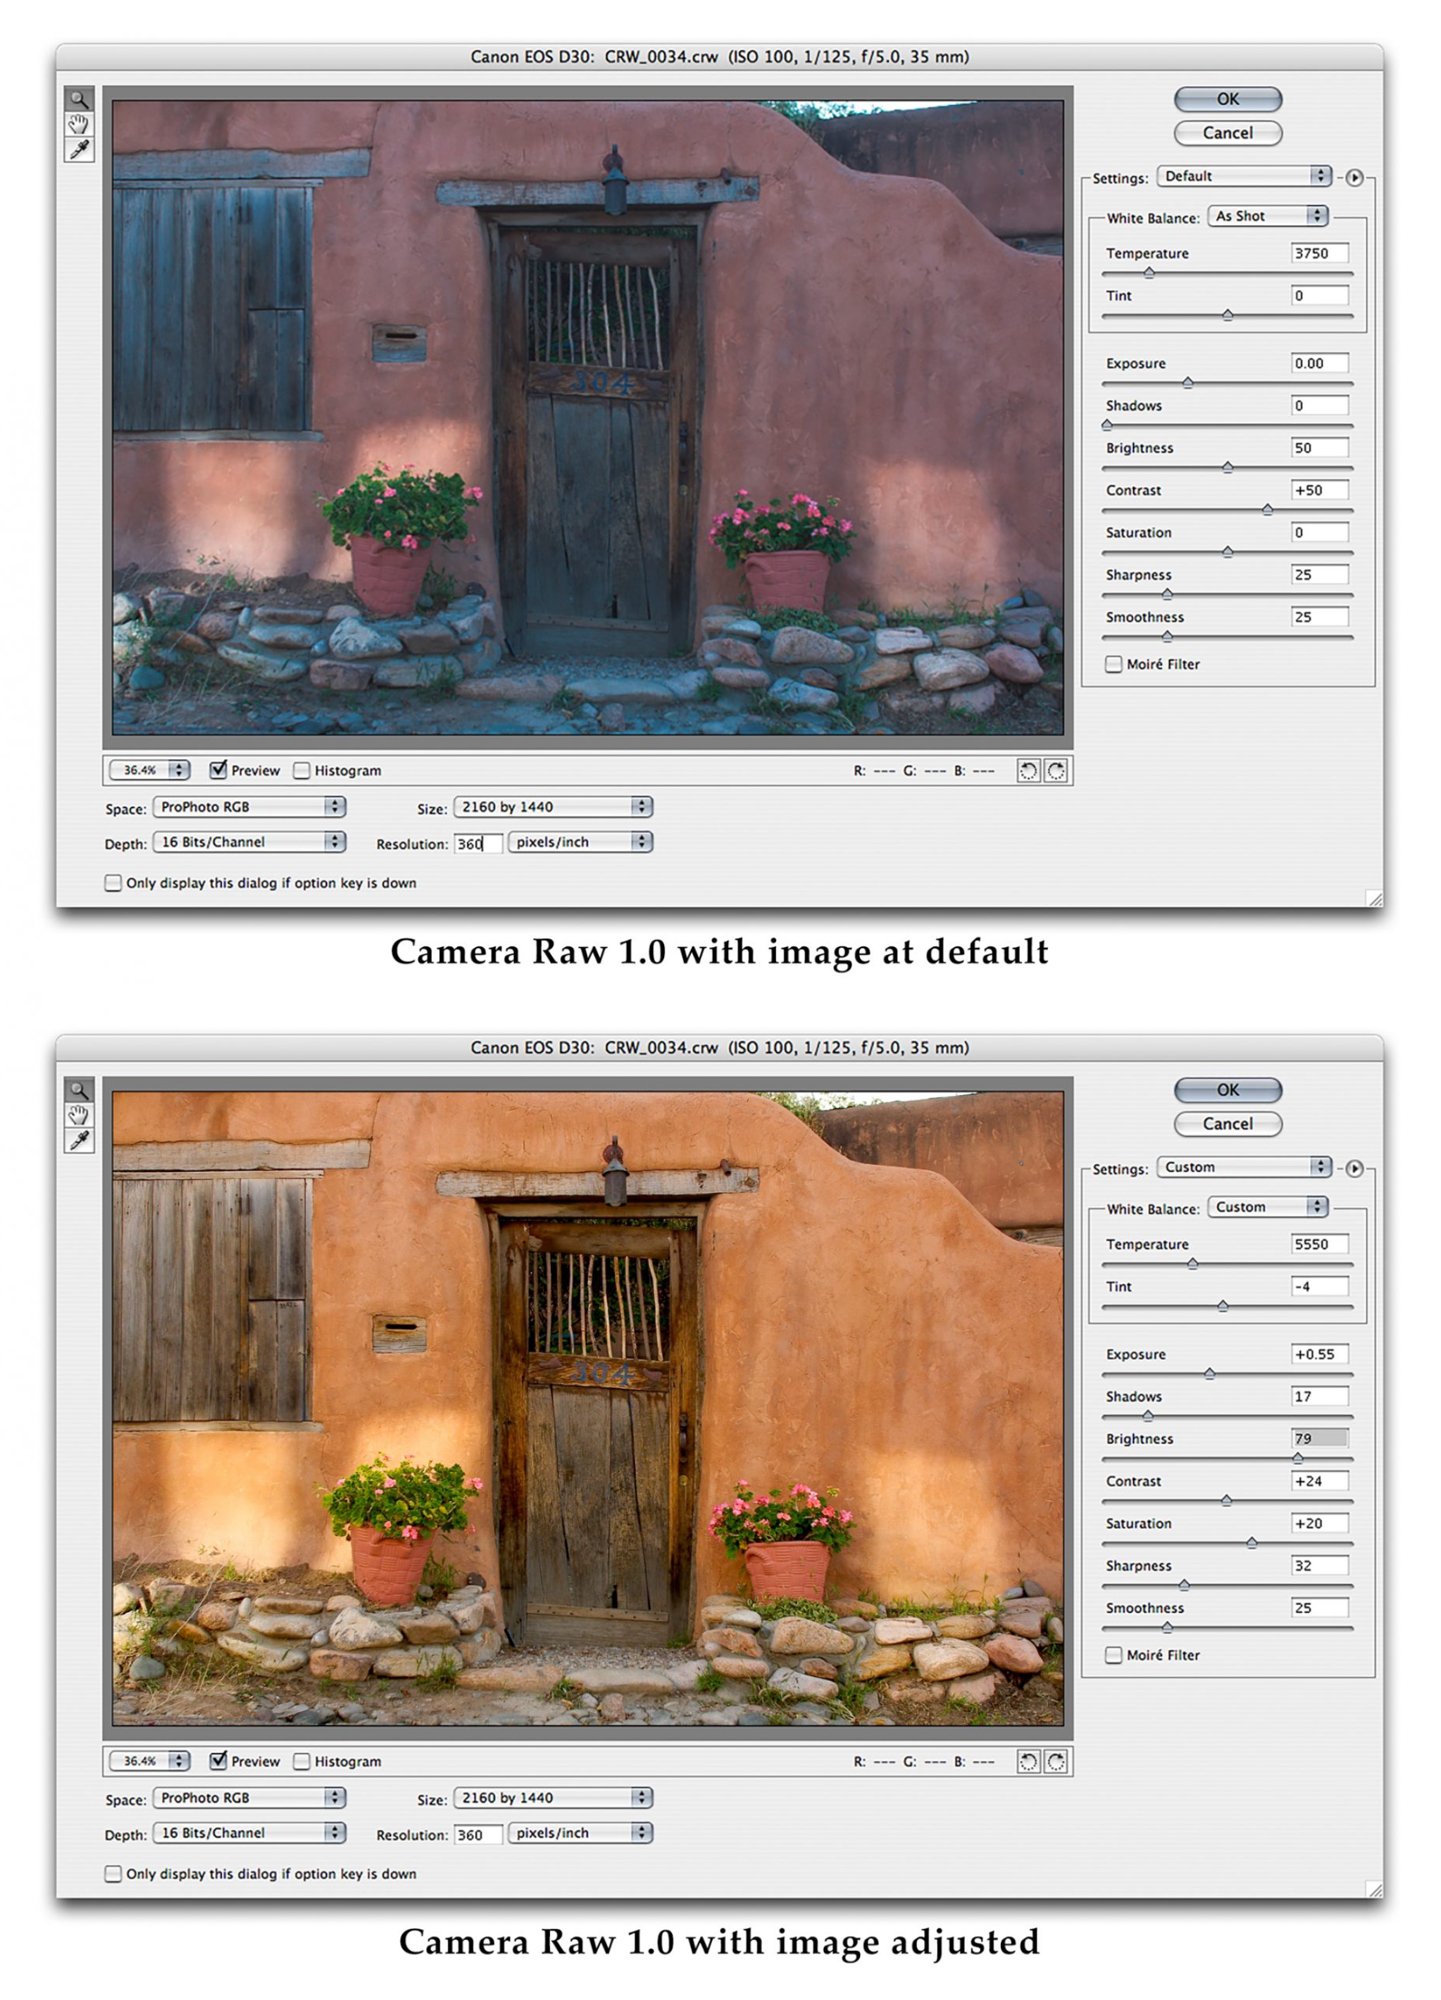Viewport: 1441px width, 2000px height.
Task: Open the round arrow menu beside Default settings
Action: coord(1354,178)
